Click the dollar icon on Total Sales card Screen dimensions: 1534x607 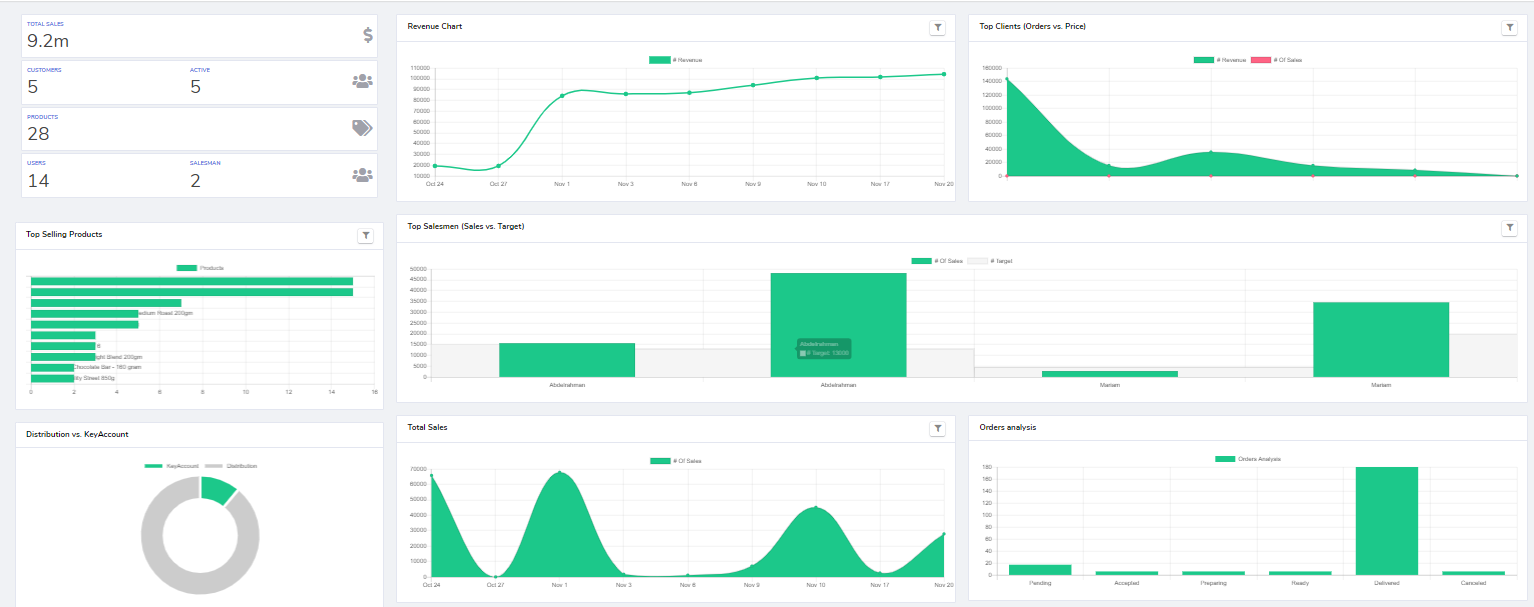pos(367,33)
